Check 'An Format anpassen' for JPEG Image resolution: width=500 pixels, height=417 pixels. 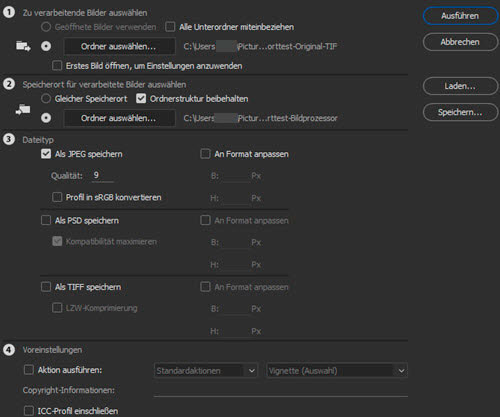click(205, 154)
